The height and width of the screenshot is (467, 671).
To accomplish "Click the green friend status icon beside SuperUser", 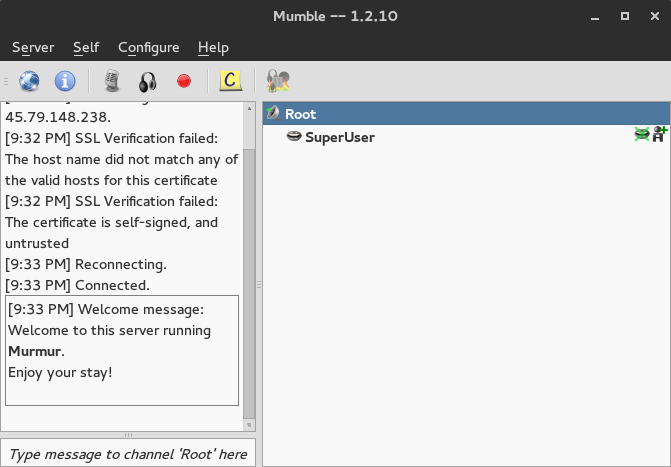I will click(641, 135).
